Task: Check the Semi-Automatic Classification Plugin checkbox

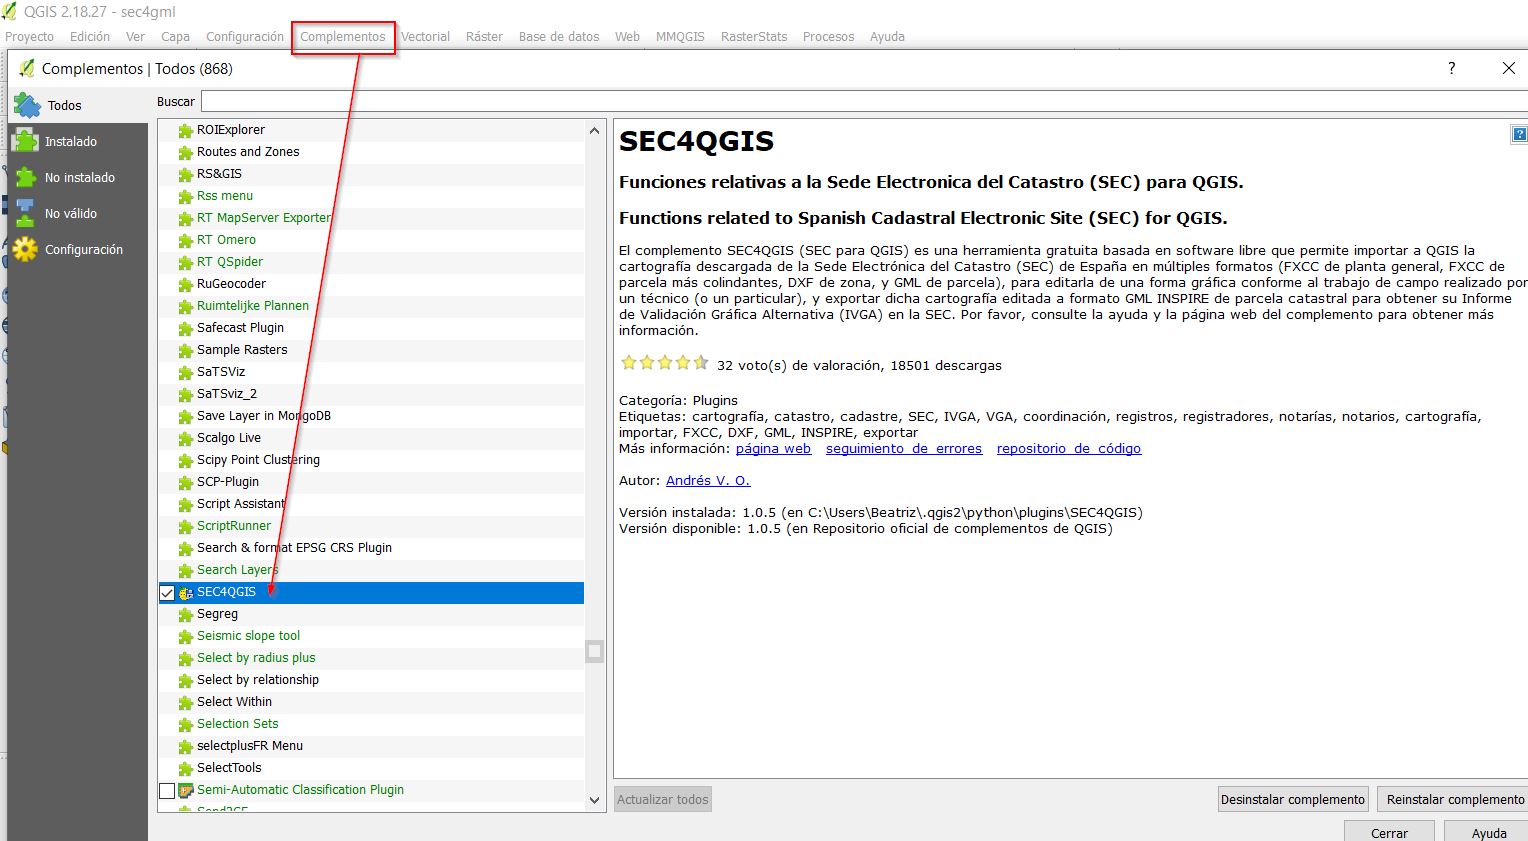Action: tap(167, 791)
